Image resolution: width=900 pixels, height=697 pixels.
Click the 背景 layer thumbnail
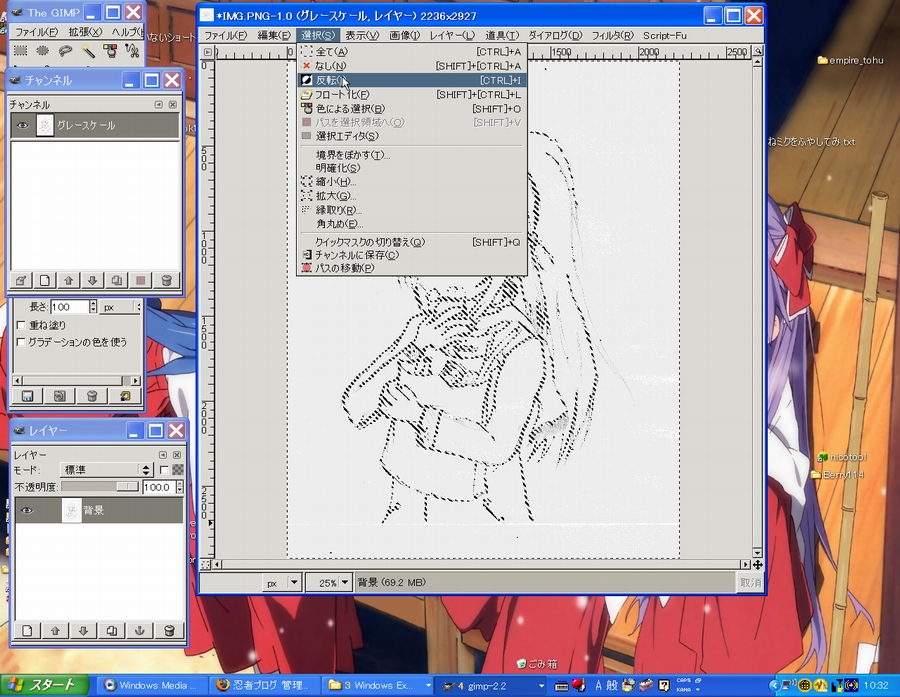71,510
